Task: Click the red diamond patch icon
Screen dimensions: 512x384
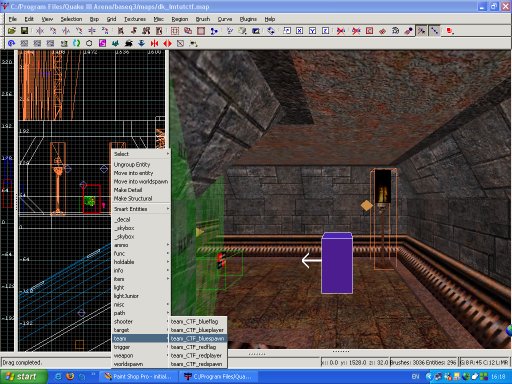Action: point(382,31)
